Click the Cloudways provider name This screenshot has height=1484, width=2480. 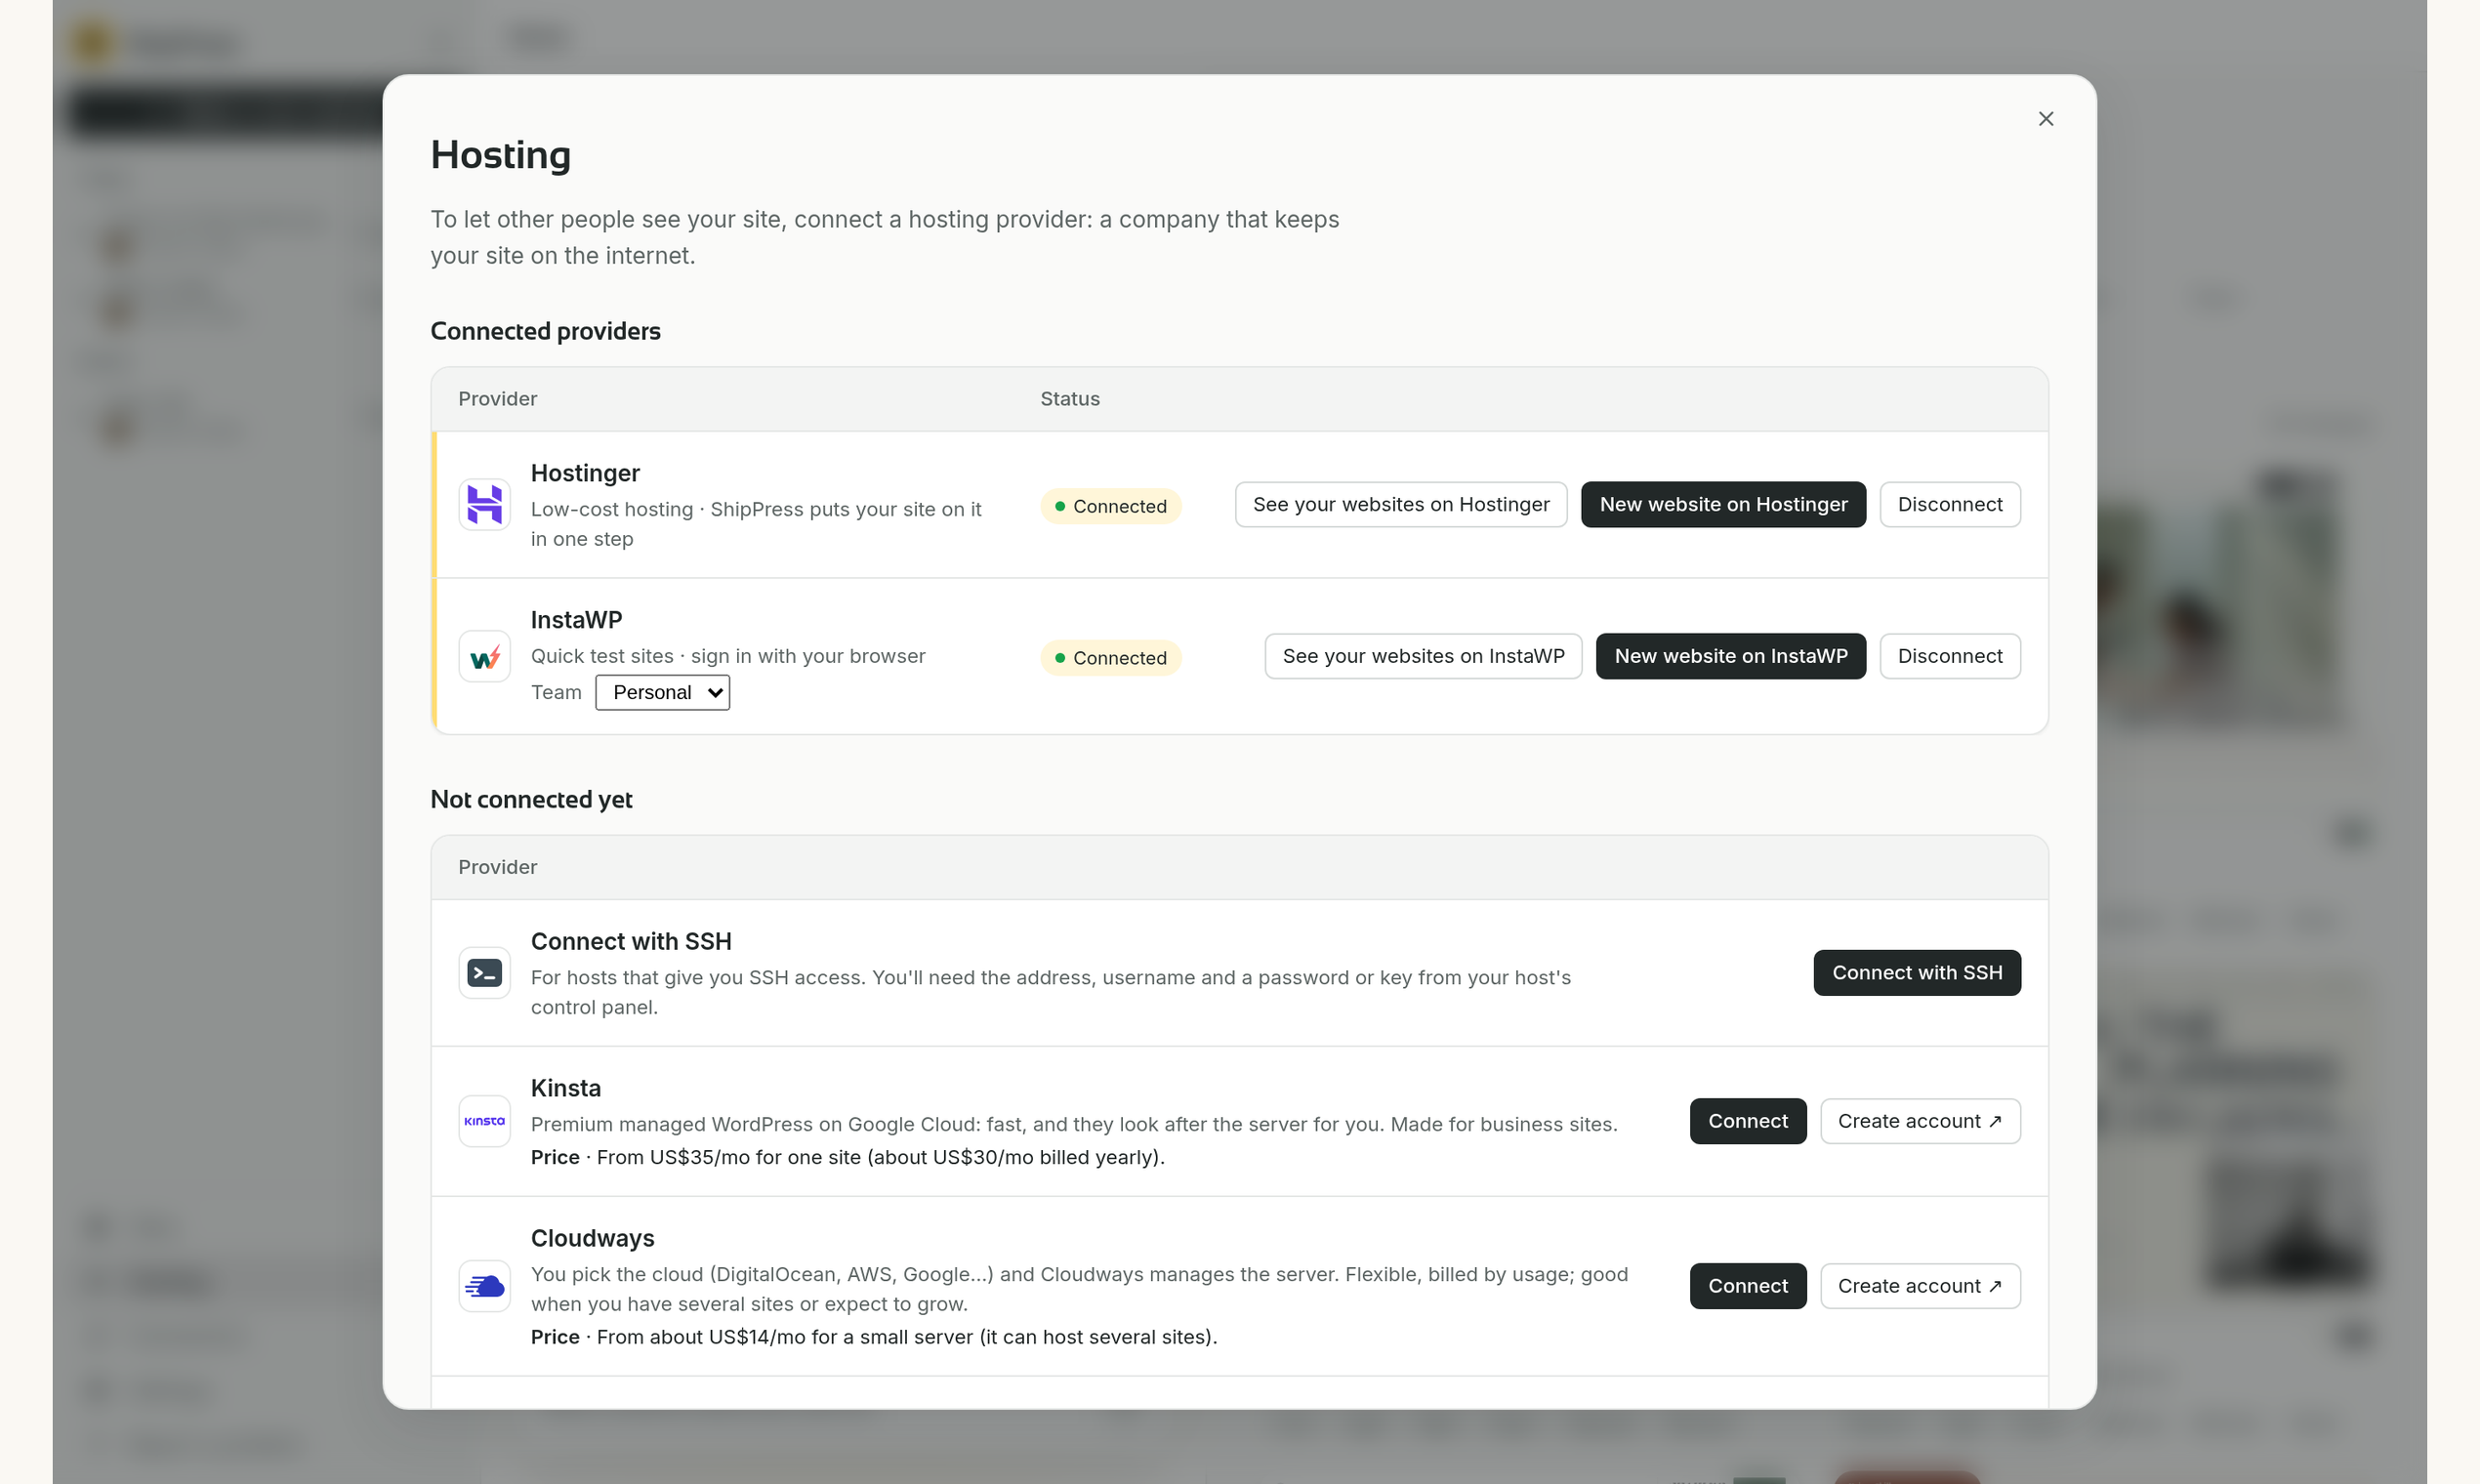(x=592, y=1238)
